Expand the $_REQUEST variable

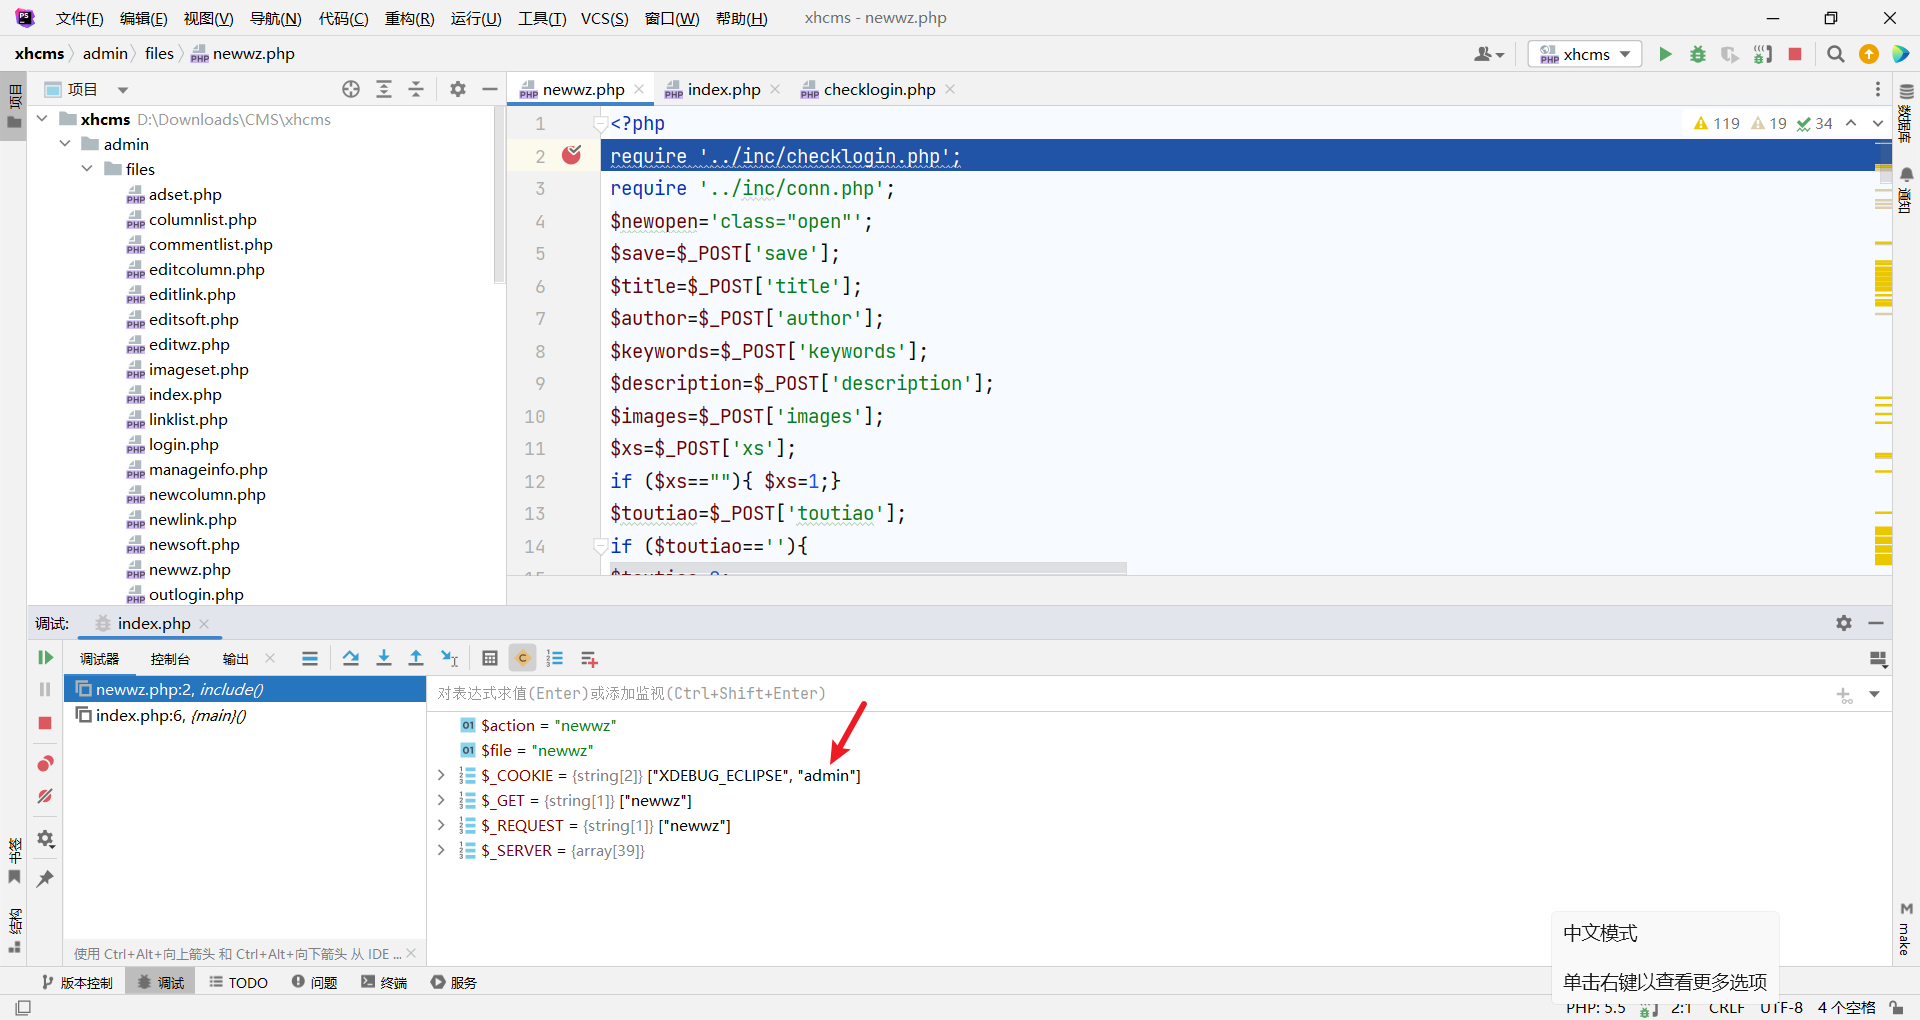coord(441,825)
